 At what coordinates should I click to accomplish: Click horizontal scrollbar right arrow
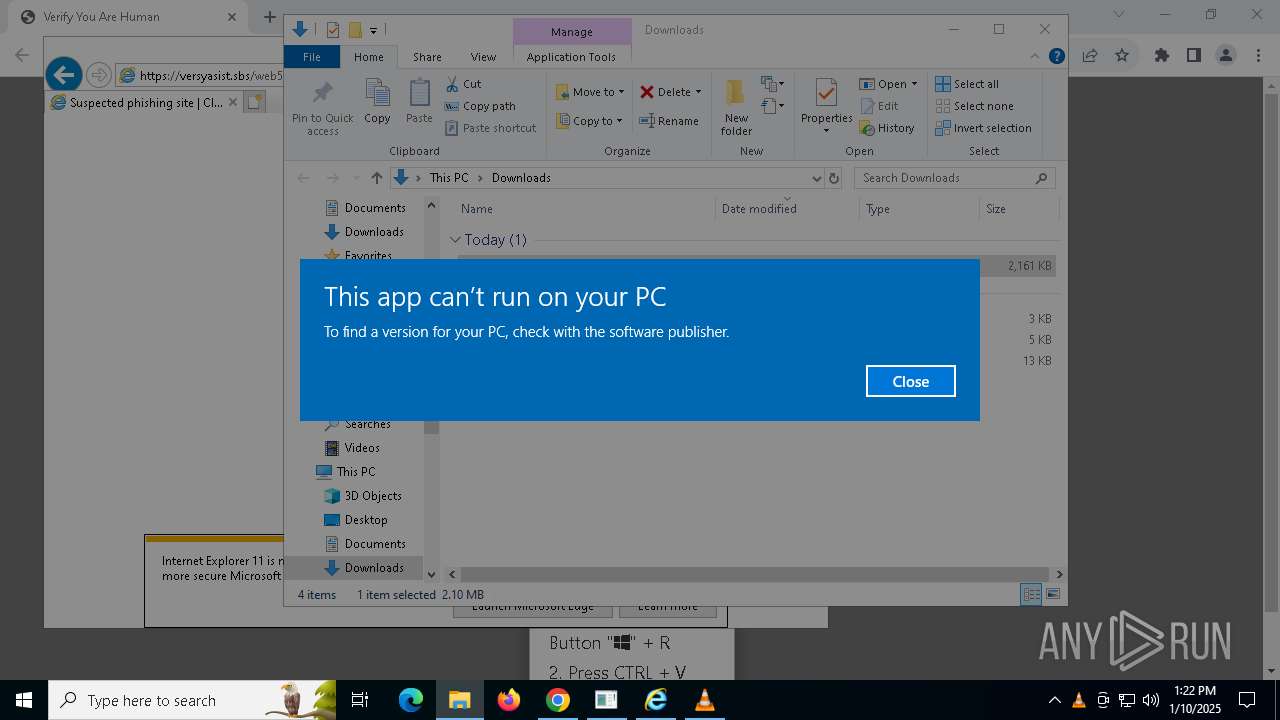[x=1059, y=574]
